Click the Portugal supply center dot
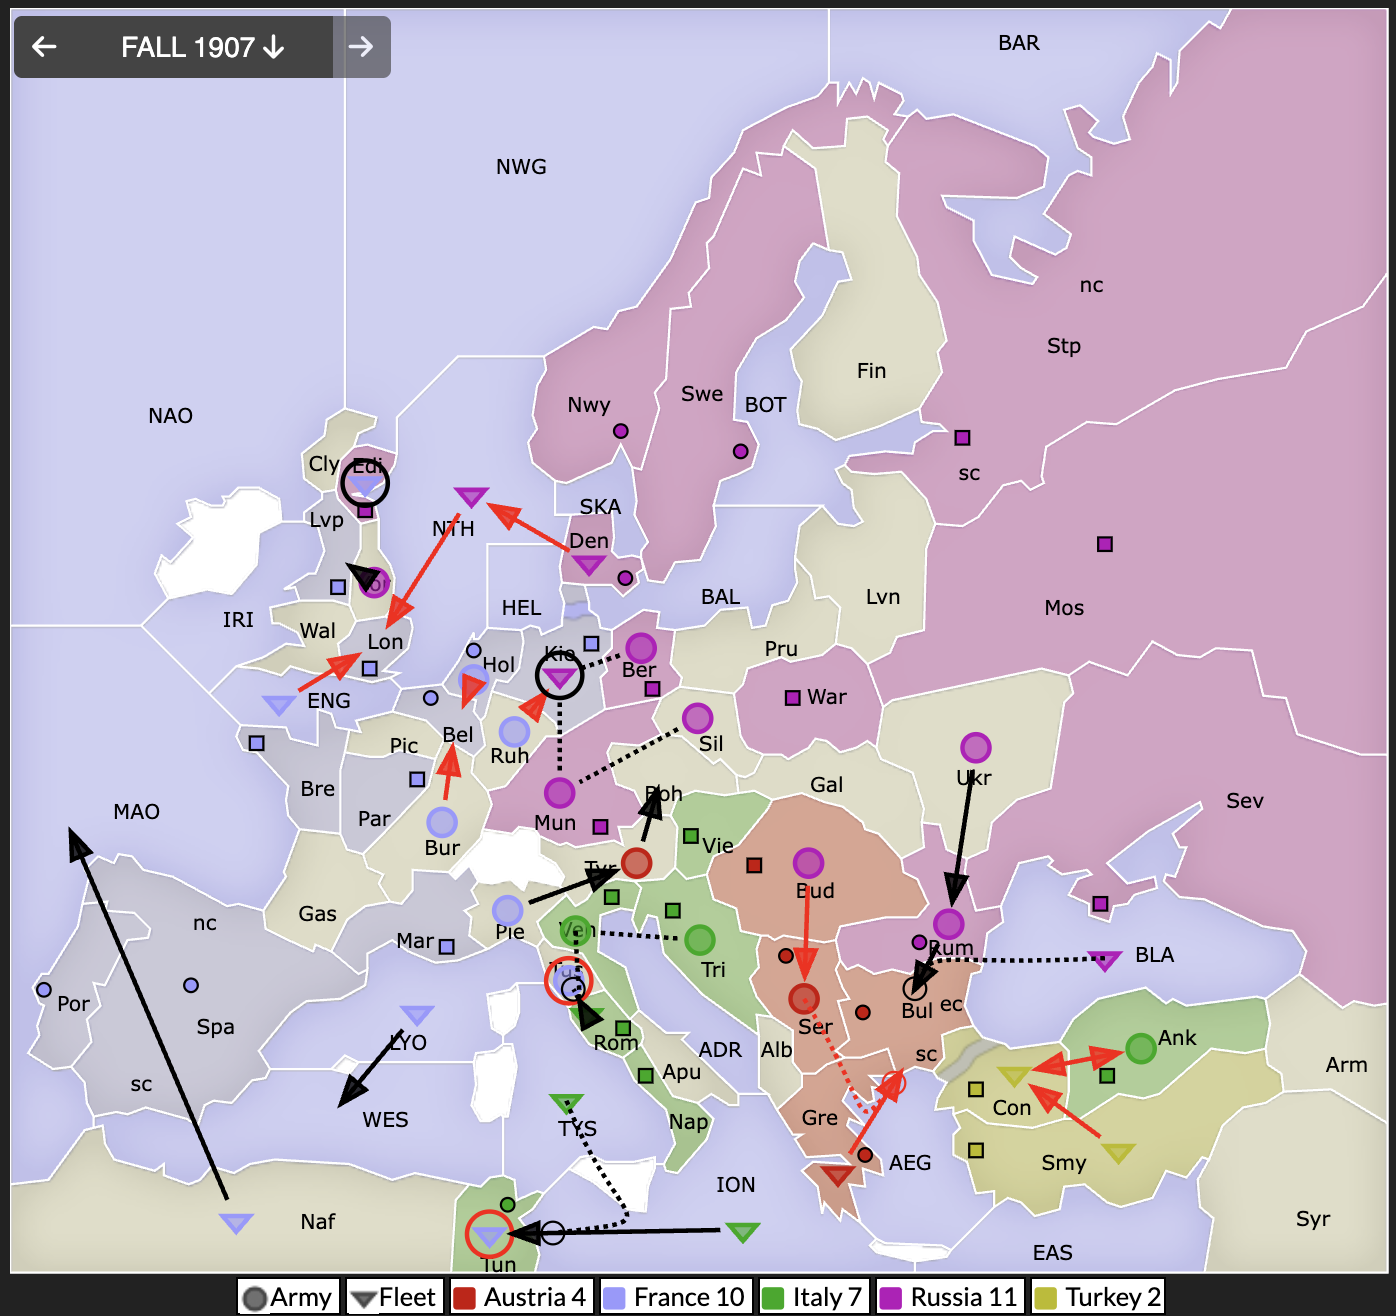Image resolution: width=1396 pixels, height=1316 pixels. 43,990
